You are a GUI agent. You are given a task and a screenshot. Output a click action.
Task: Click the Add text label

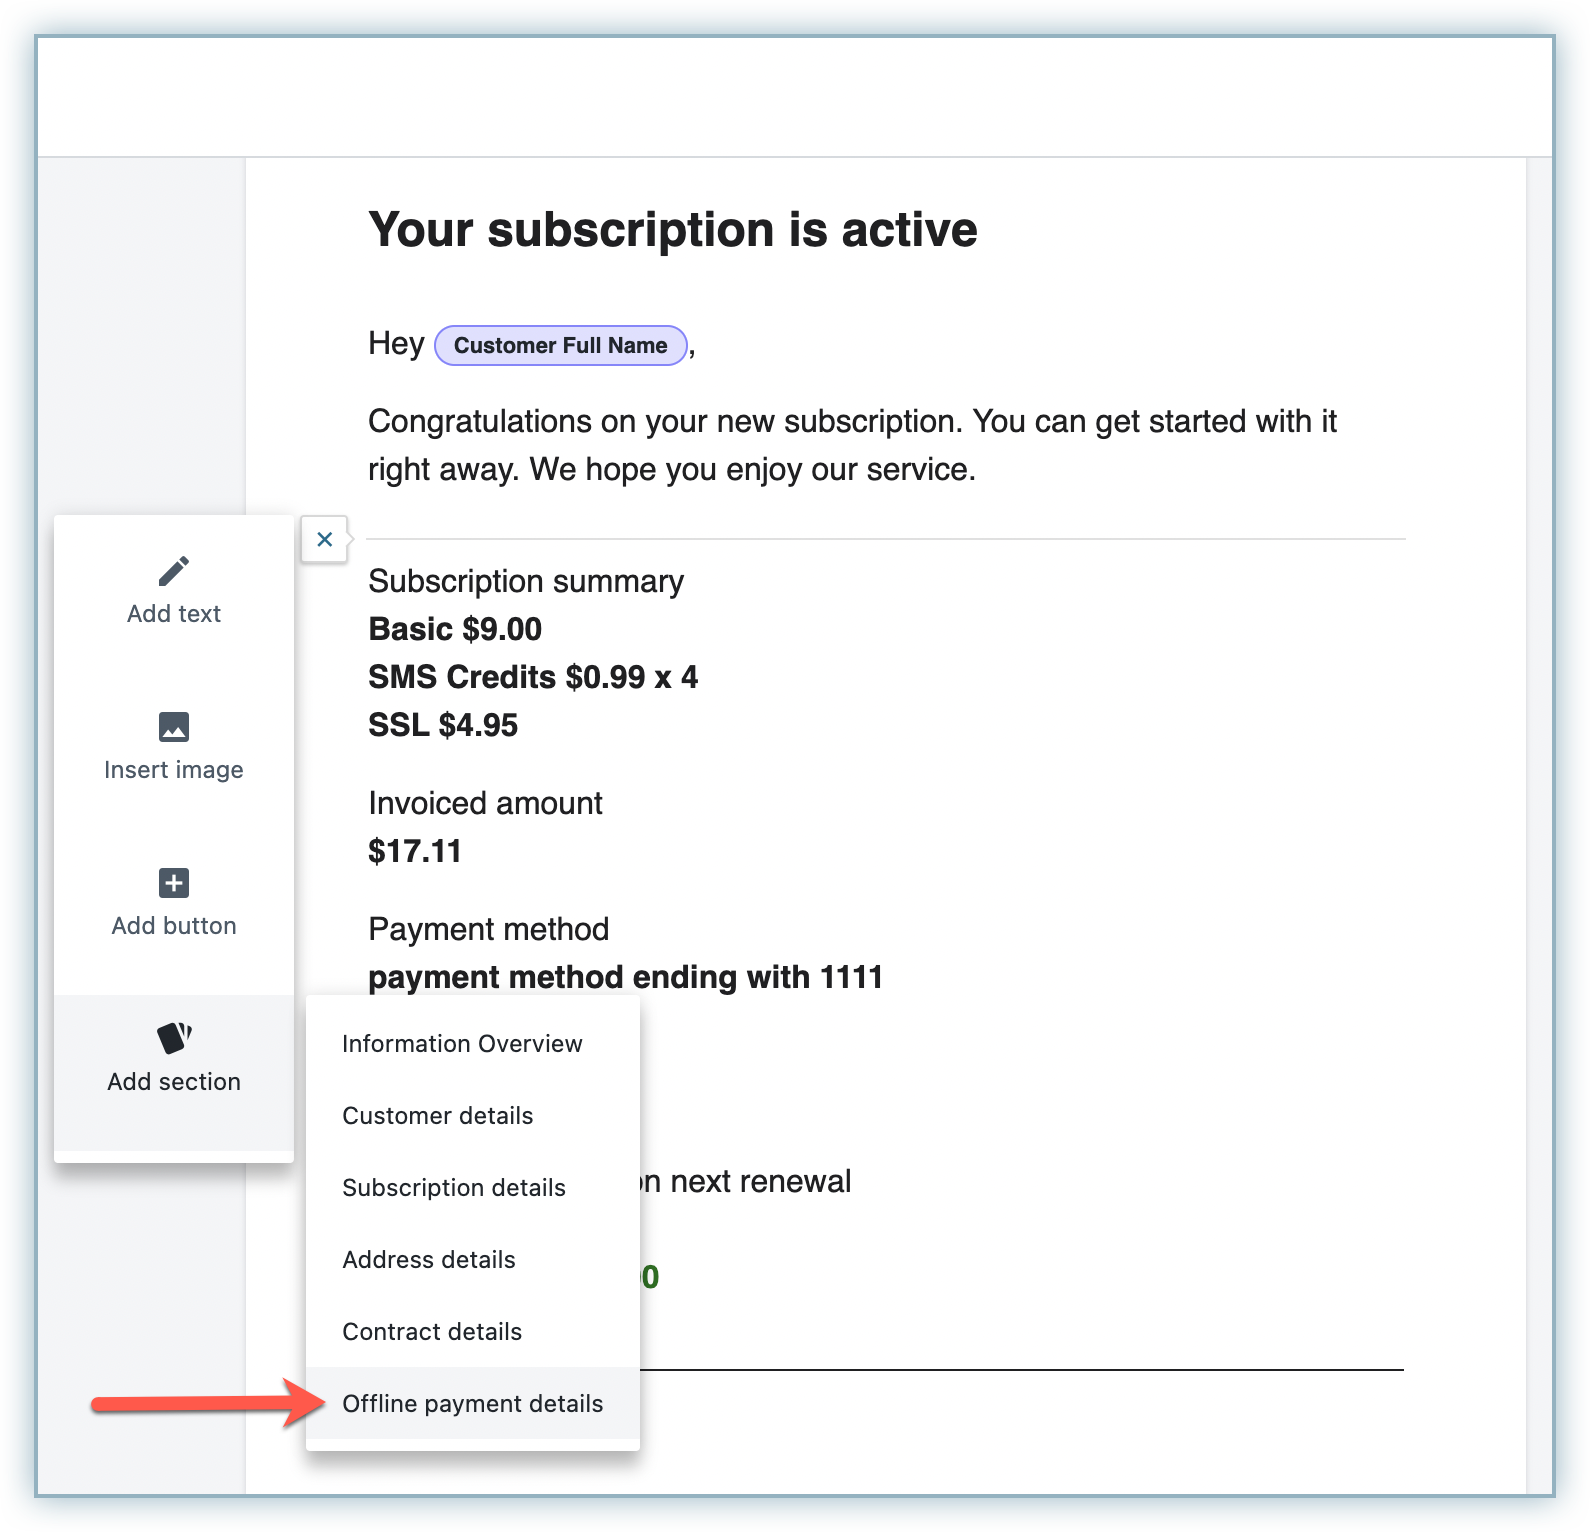click(174, 614)
